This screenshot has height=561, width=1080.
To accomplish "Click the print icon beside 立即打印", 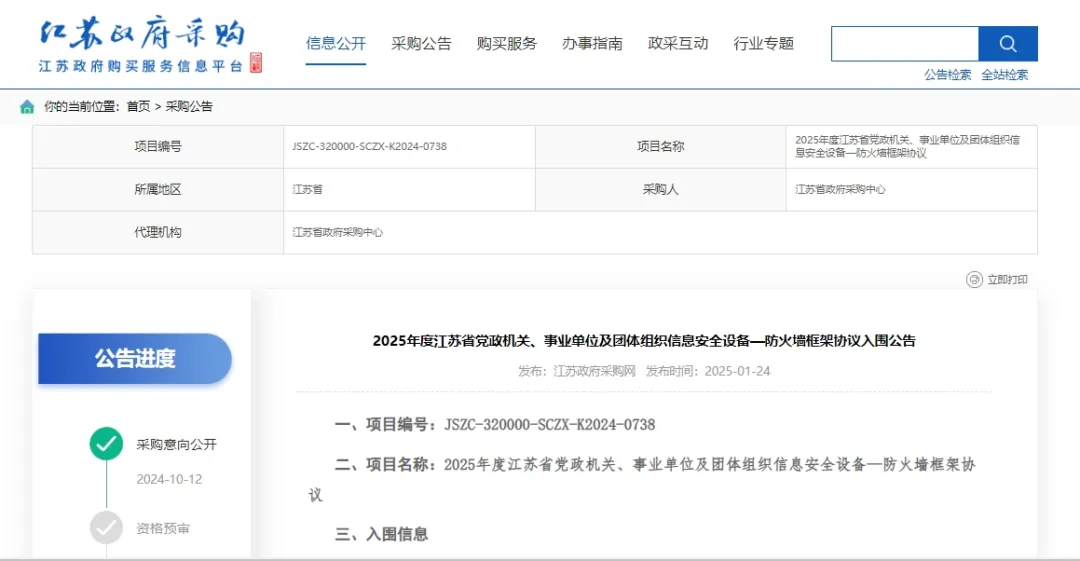I will coord(974,280).
